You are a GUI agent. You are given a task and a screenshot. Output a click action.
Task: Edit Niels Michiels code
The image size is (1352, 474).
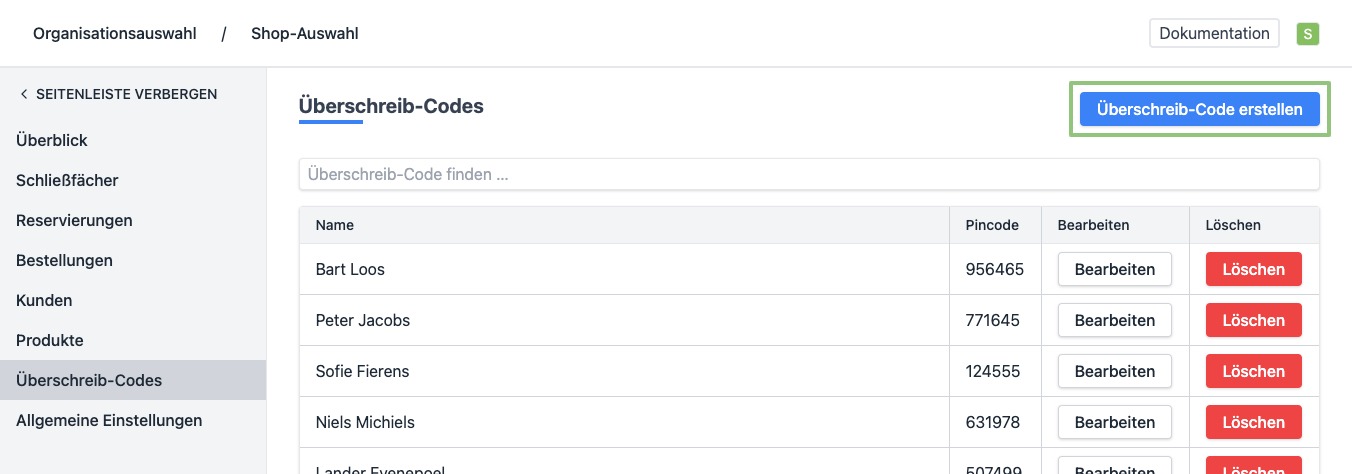pyautogui.click(x=1114, y=422)
